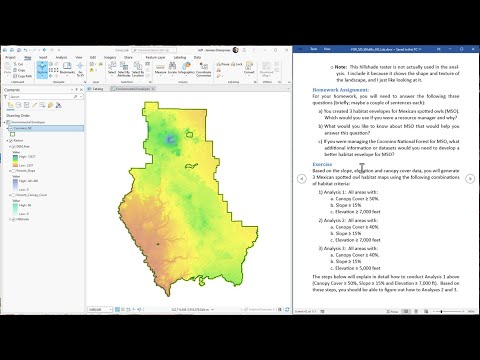Screen dimensions: 480x360
Task: Click the DEM_Feet color ramp
Action: pyautogui.click(x=15, y=161)
